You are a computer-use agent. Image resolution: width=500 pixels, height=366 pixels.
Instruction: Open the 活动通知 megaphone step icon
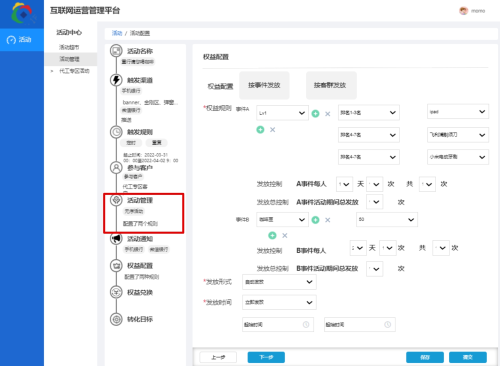click(x=116, y=239)
